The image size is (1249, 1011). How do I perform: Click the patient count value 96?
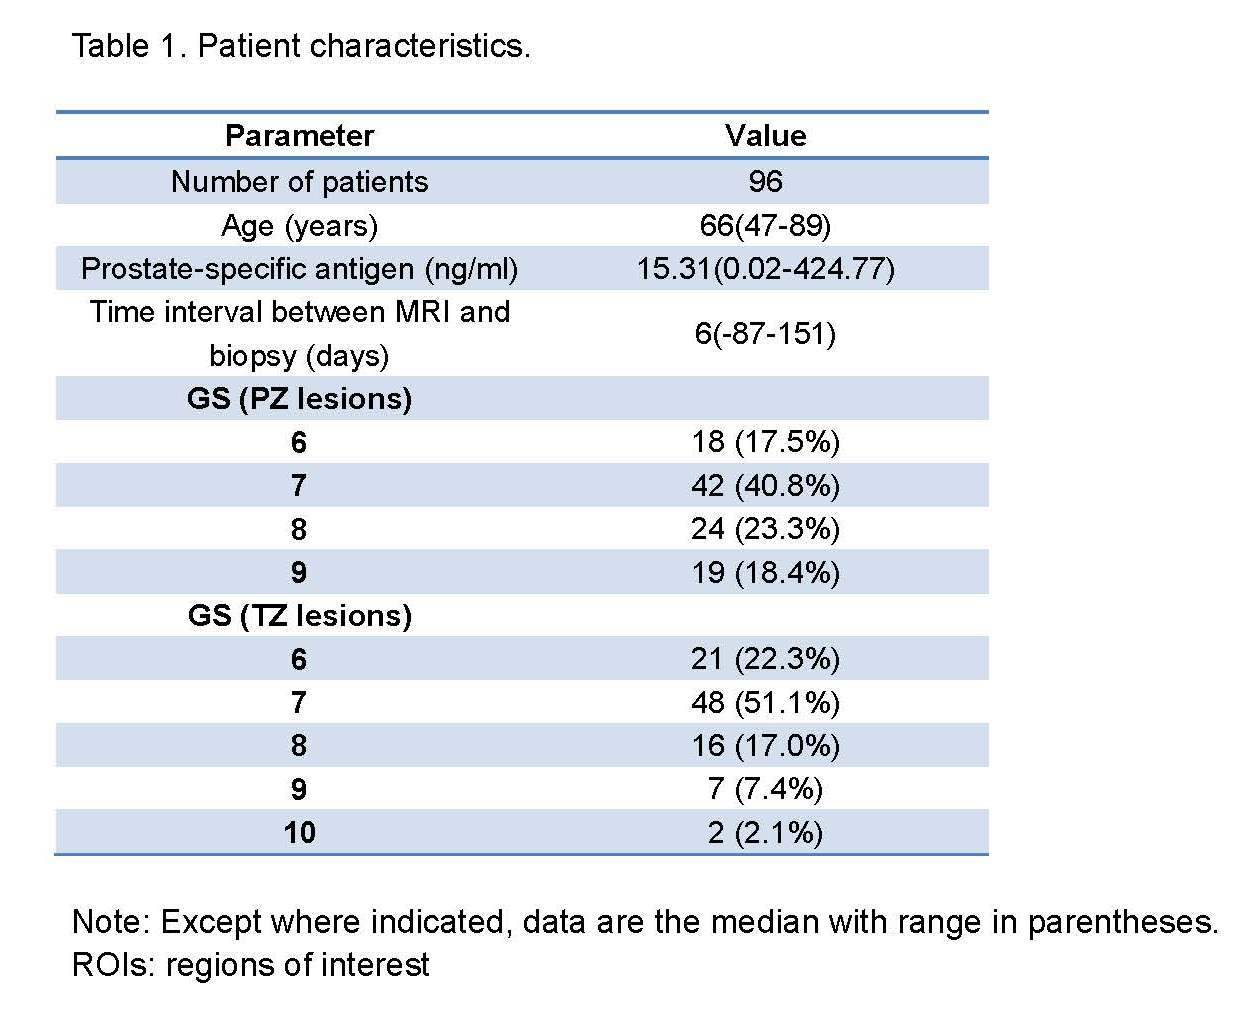(765, 181)
